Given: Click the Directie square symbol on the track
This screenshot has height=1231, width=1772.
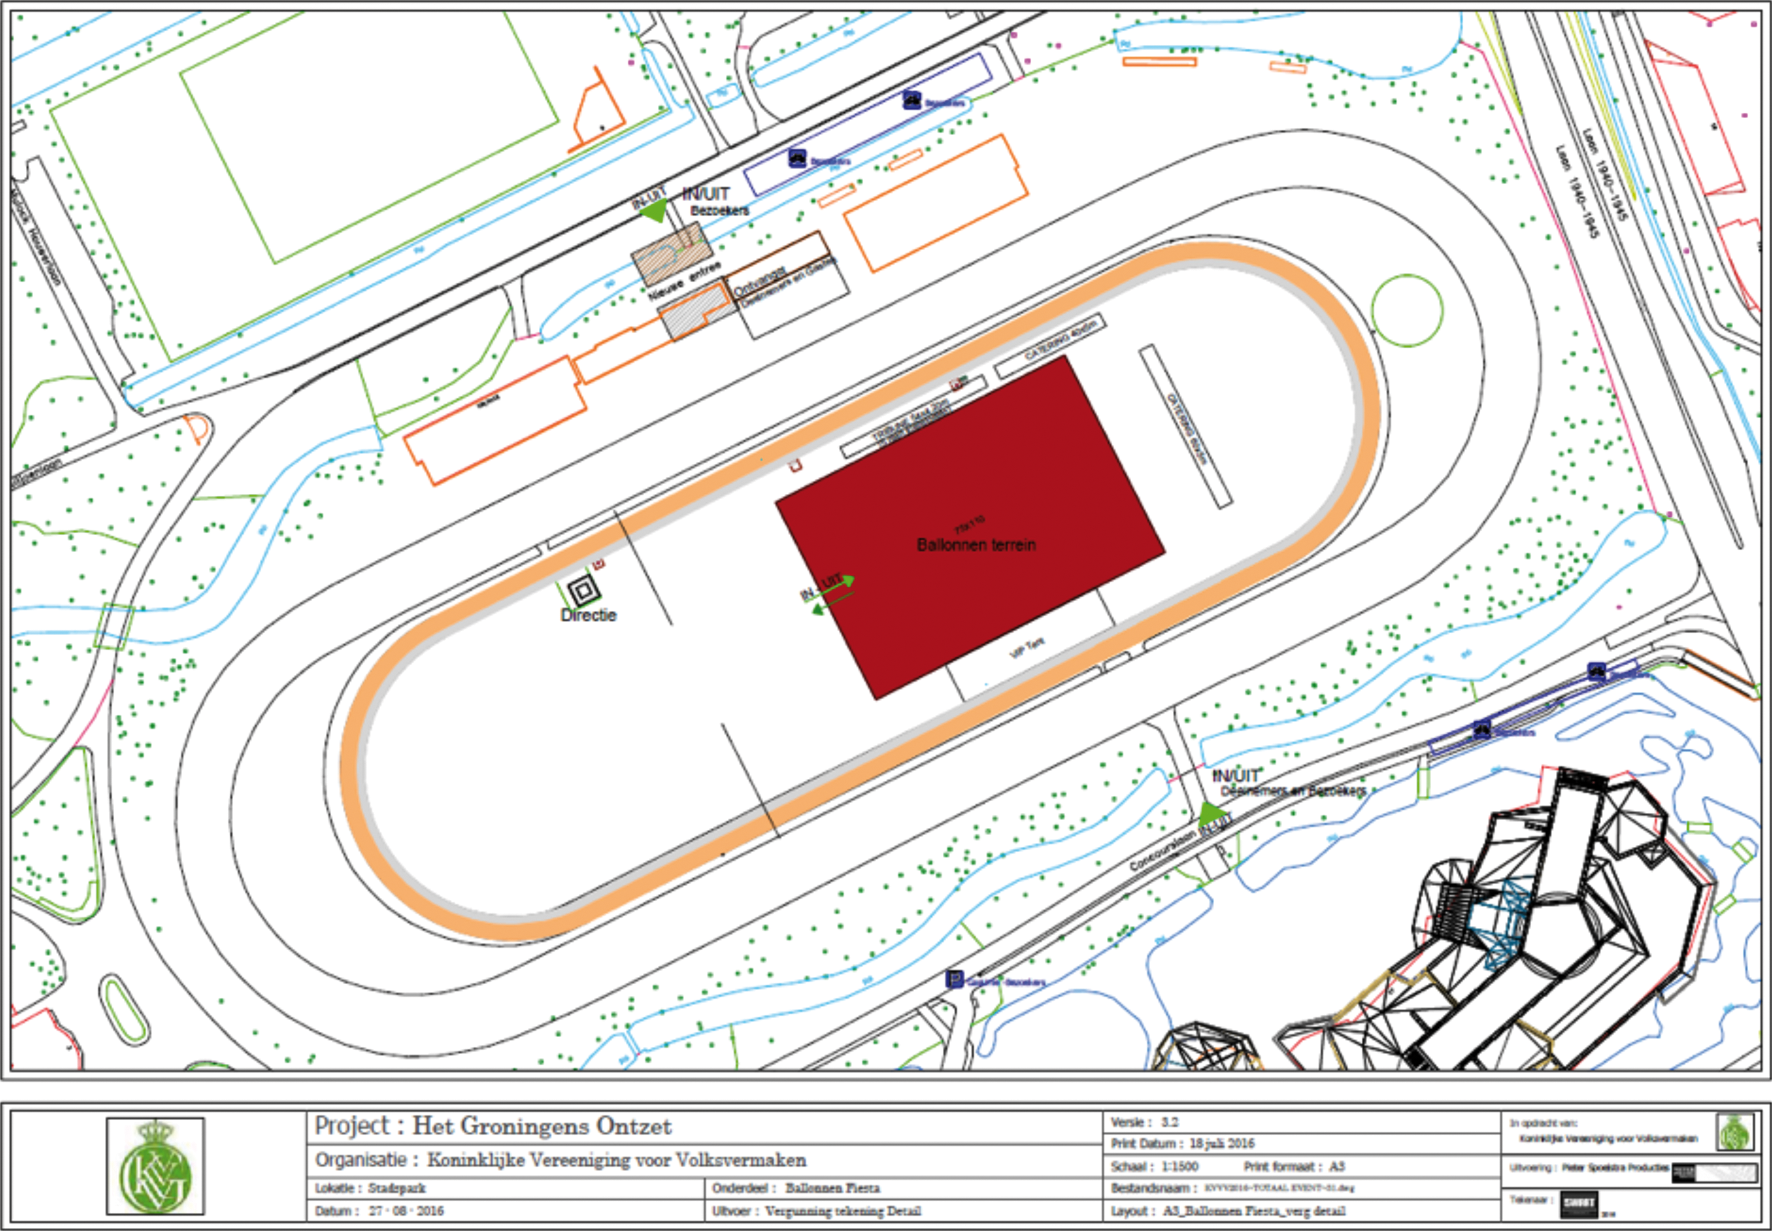Looking at the screenshot, I should click(x=582, y=591).
